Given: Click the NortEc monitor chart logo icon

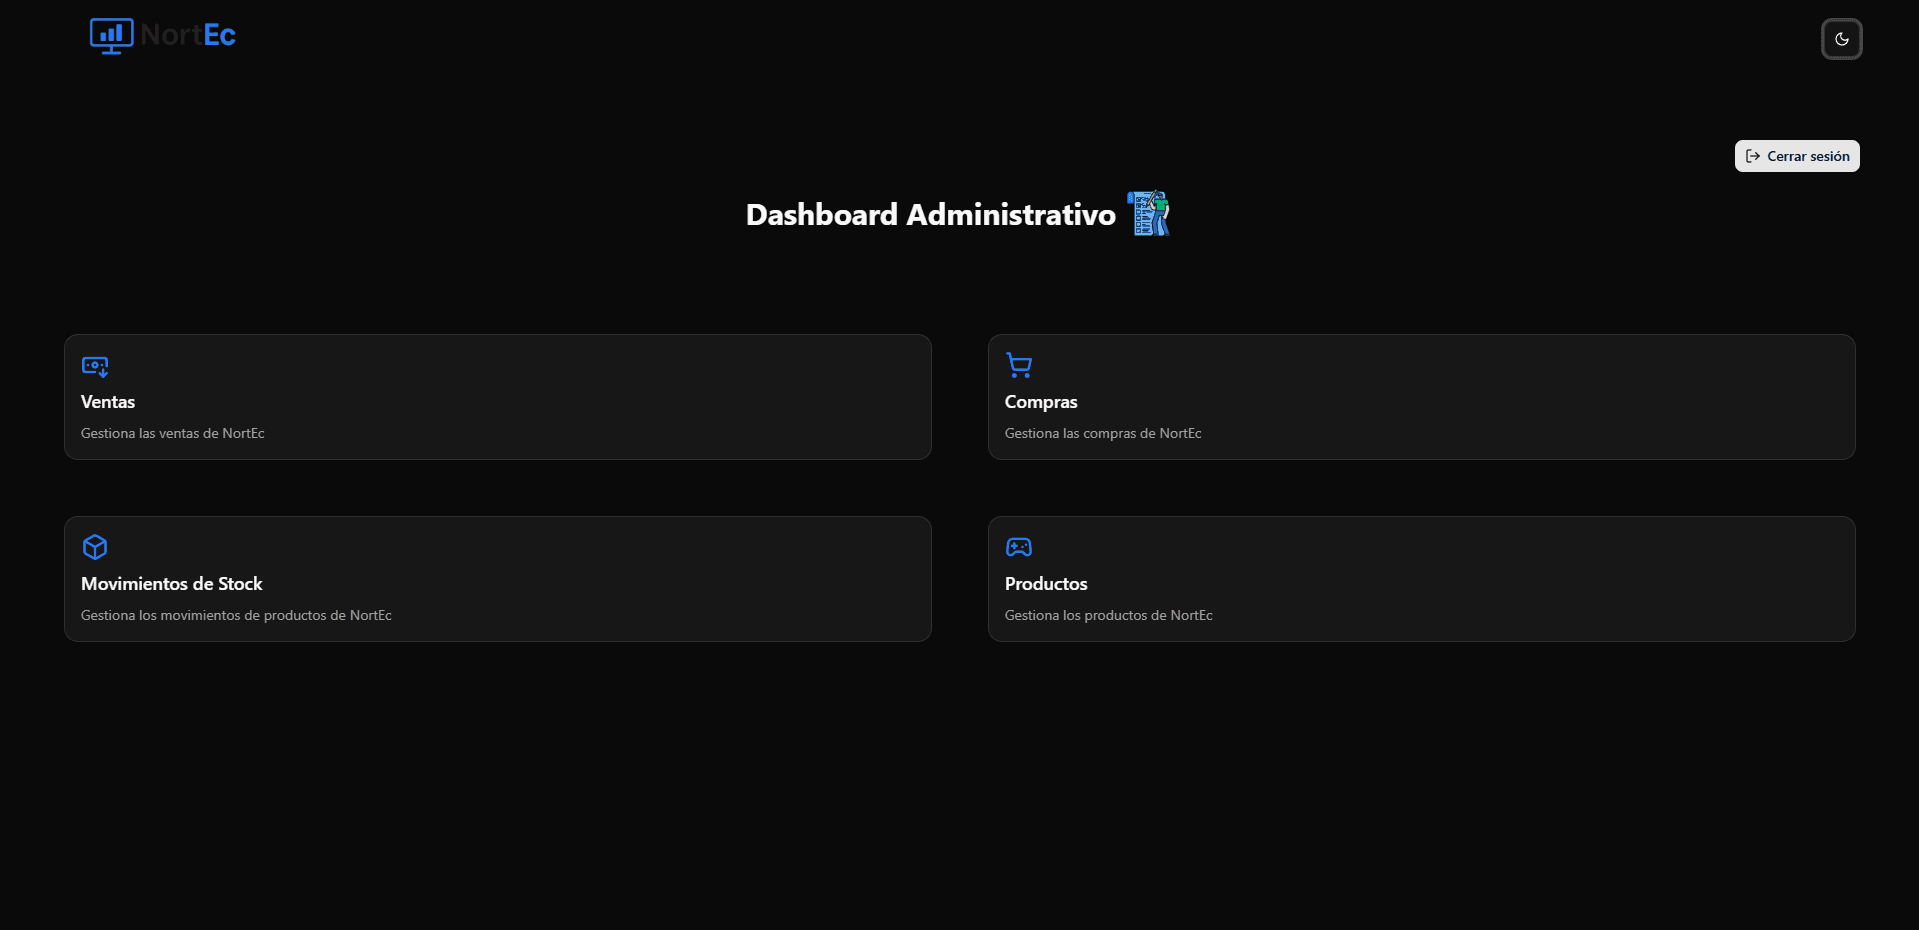Looking at the screenshot, I should pos(111,36).
